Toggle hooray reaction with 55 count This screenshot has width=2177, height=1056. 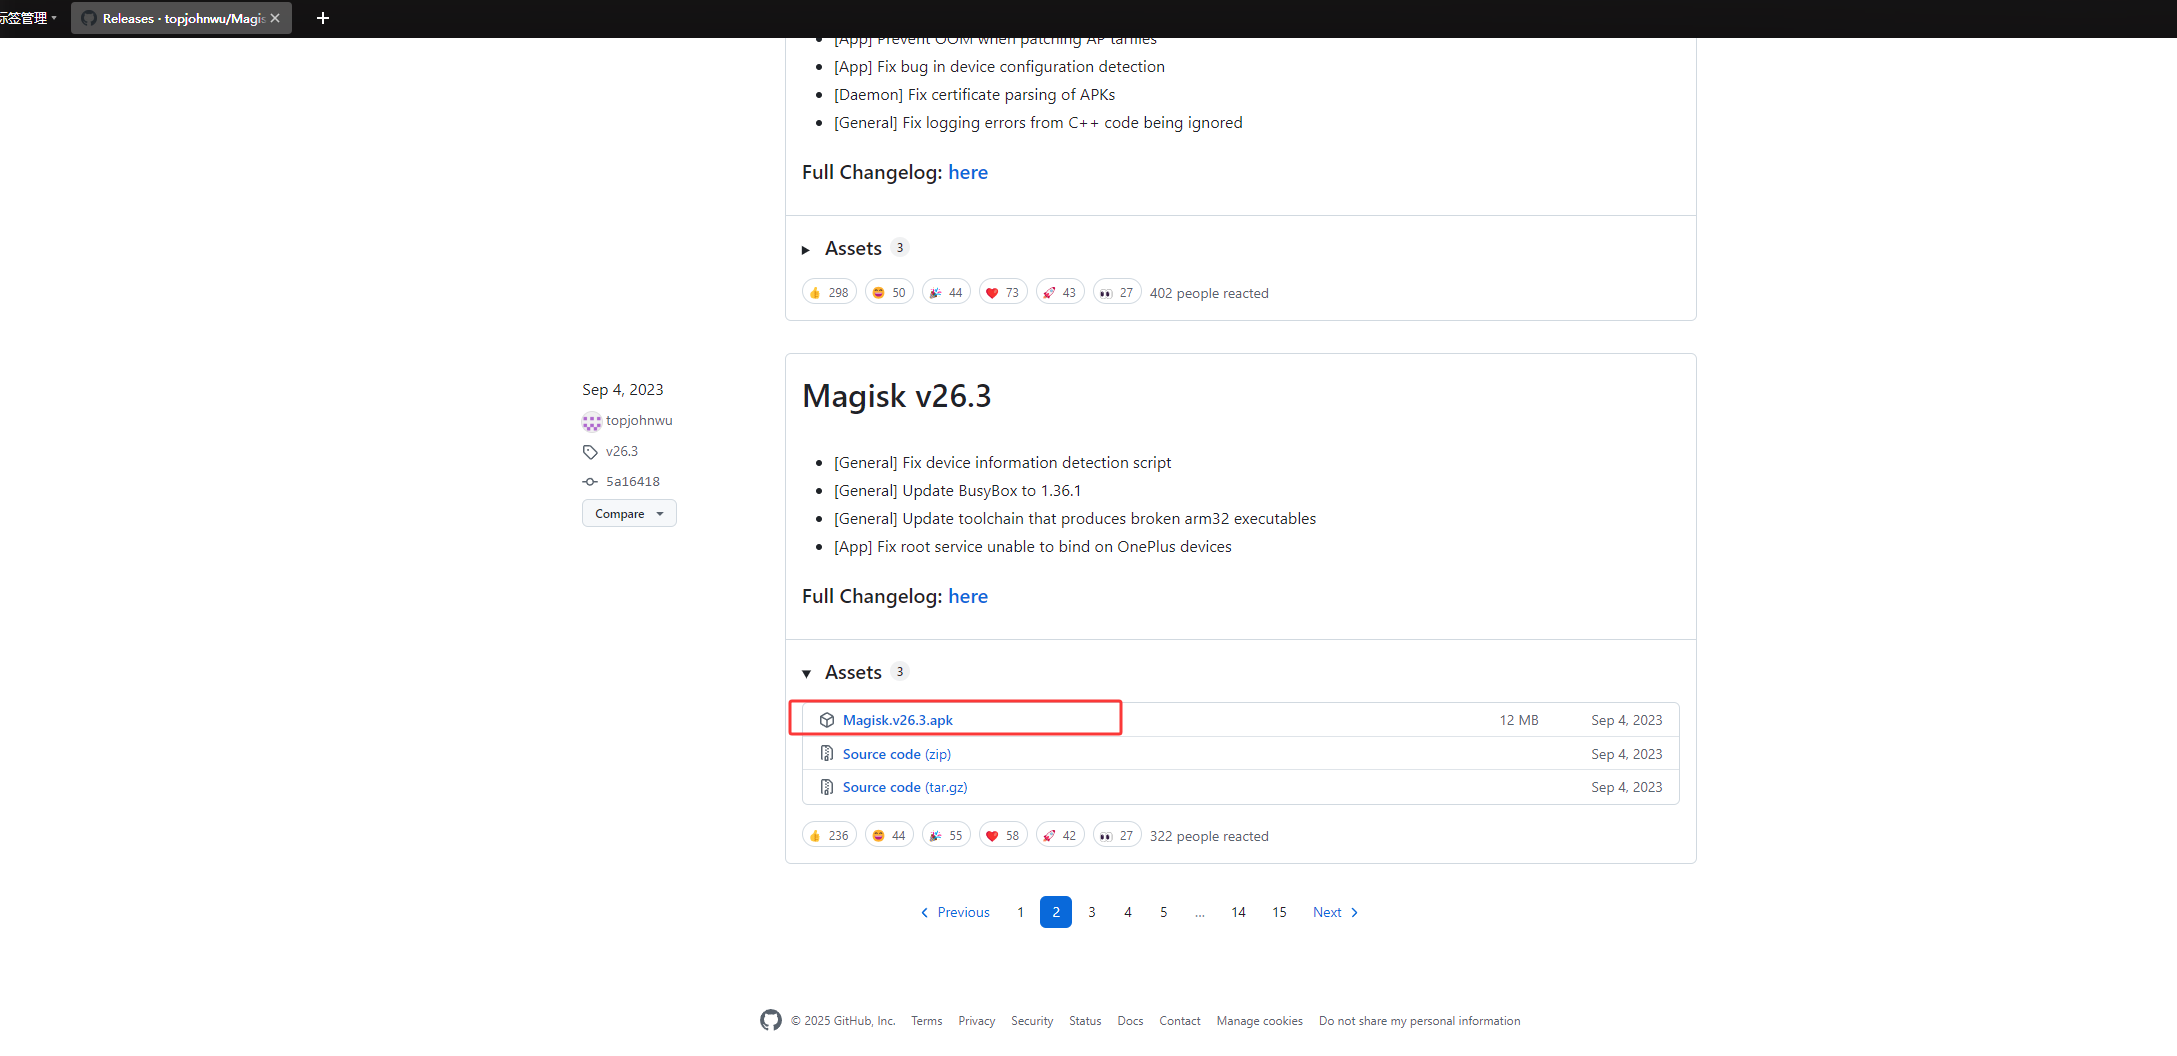click(x=946, y=835)
